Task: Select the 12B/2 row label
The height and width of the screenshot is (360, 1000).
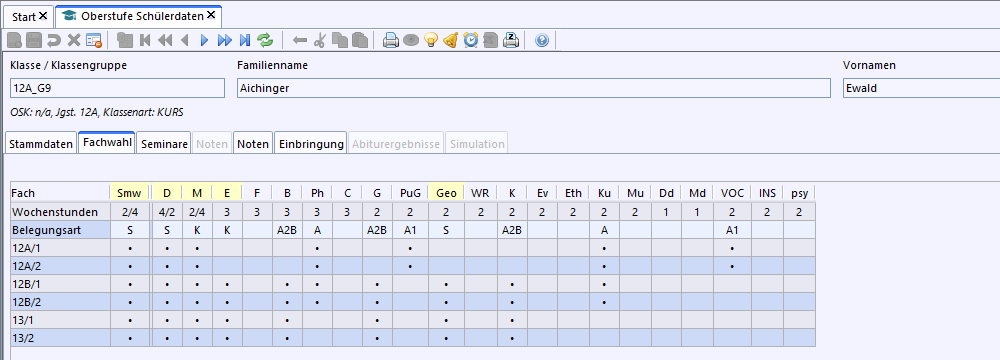Action: pos(61,301)
